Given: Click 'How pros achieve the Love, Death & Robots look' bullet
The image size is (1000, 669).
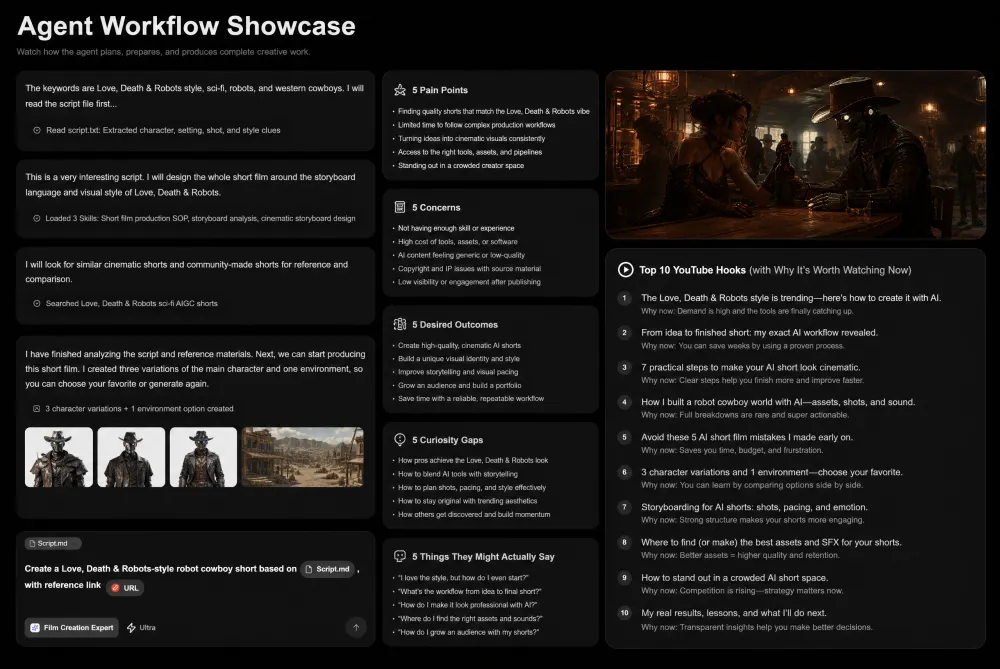Looking at the screenshot, I should tap(473, 460).
